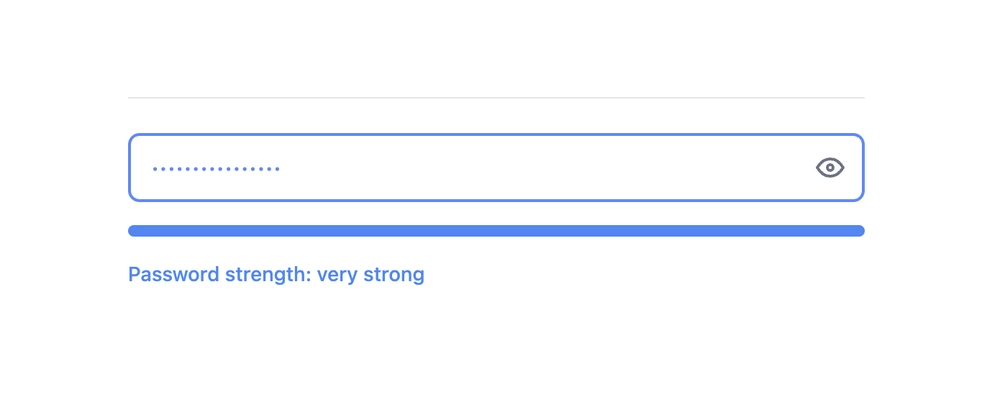Click the word 'strength:' in the label
The height and width of the screenshot is (420, 1000).
tap(268, 275)
